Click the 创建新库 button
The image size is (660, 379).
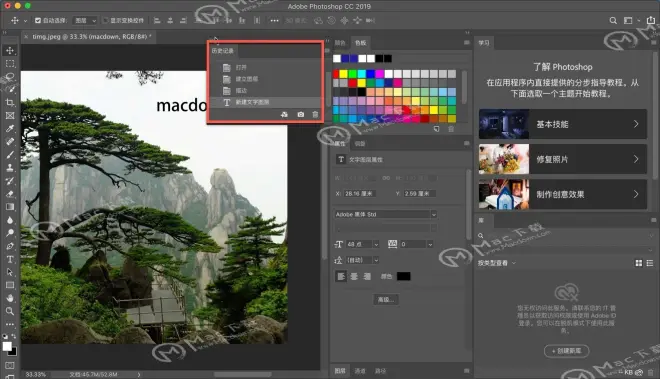click(x=567, y=351)
